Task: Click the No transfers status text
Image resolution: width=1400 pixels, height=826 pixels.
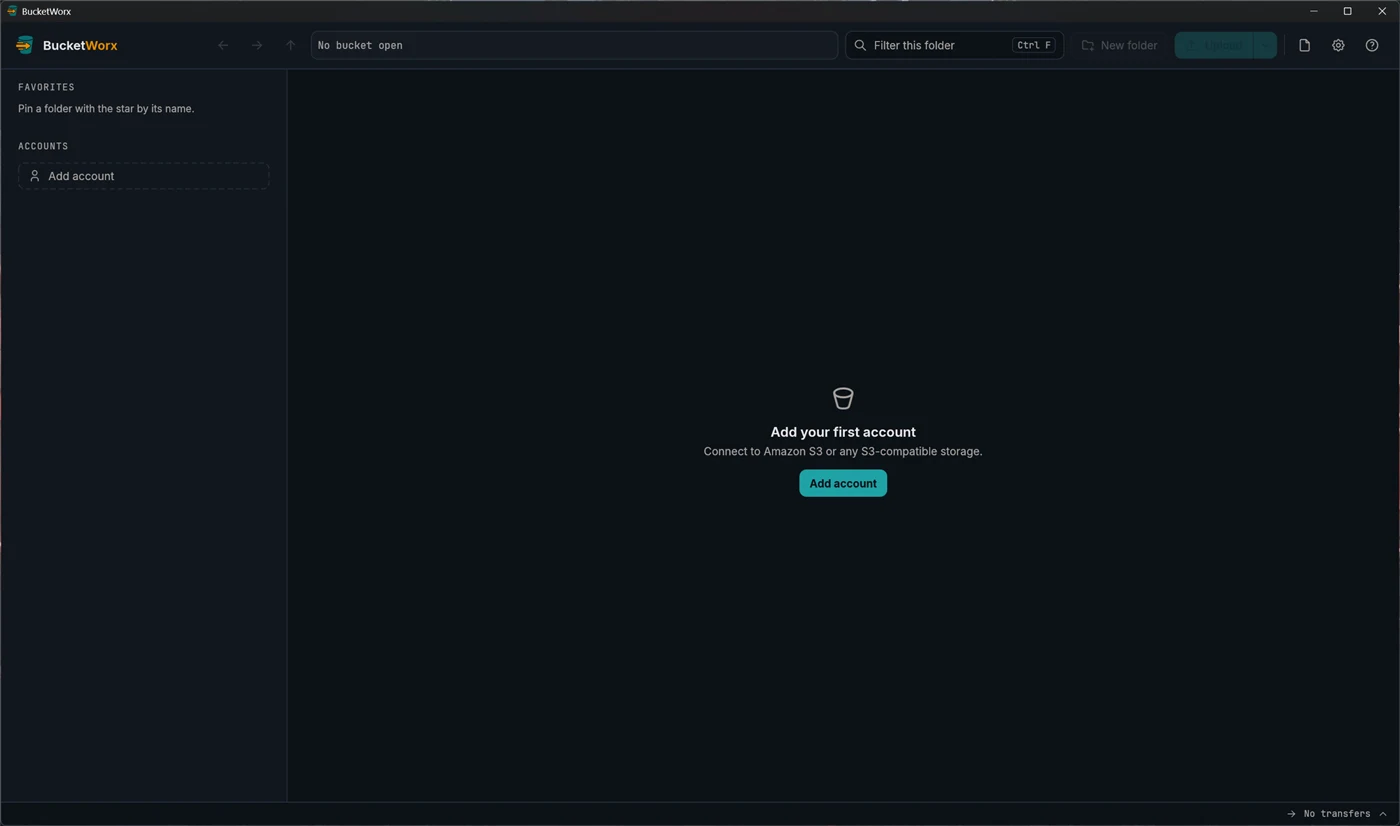Action: coord(1336,814)
